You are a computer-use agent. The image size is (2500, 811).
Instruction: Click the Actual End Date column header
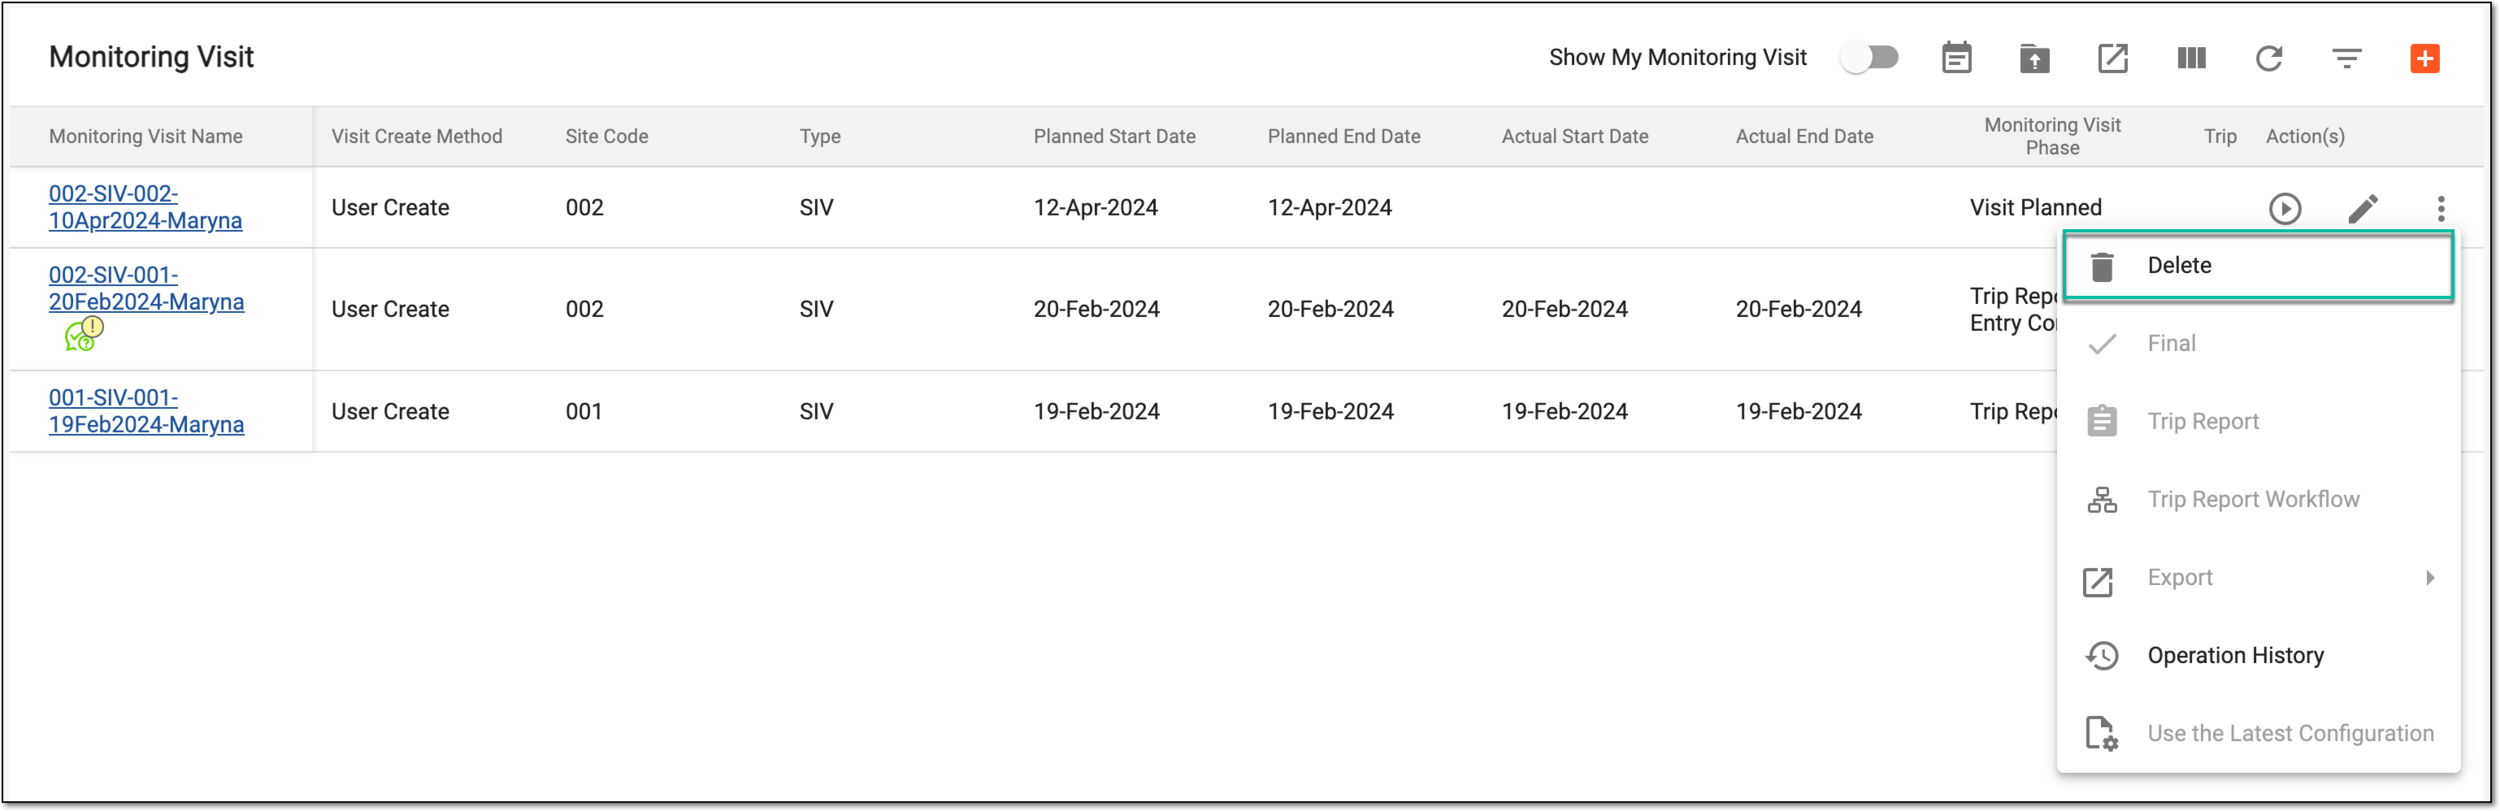(1805, 136)
